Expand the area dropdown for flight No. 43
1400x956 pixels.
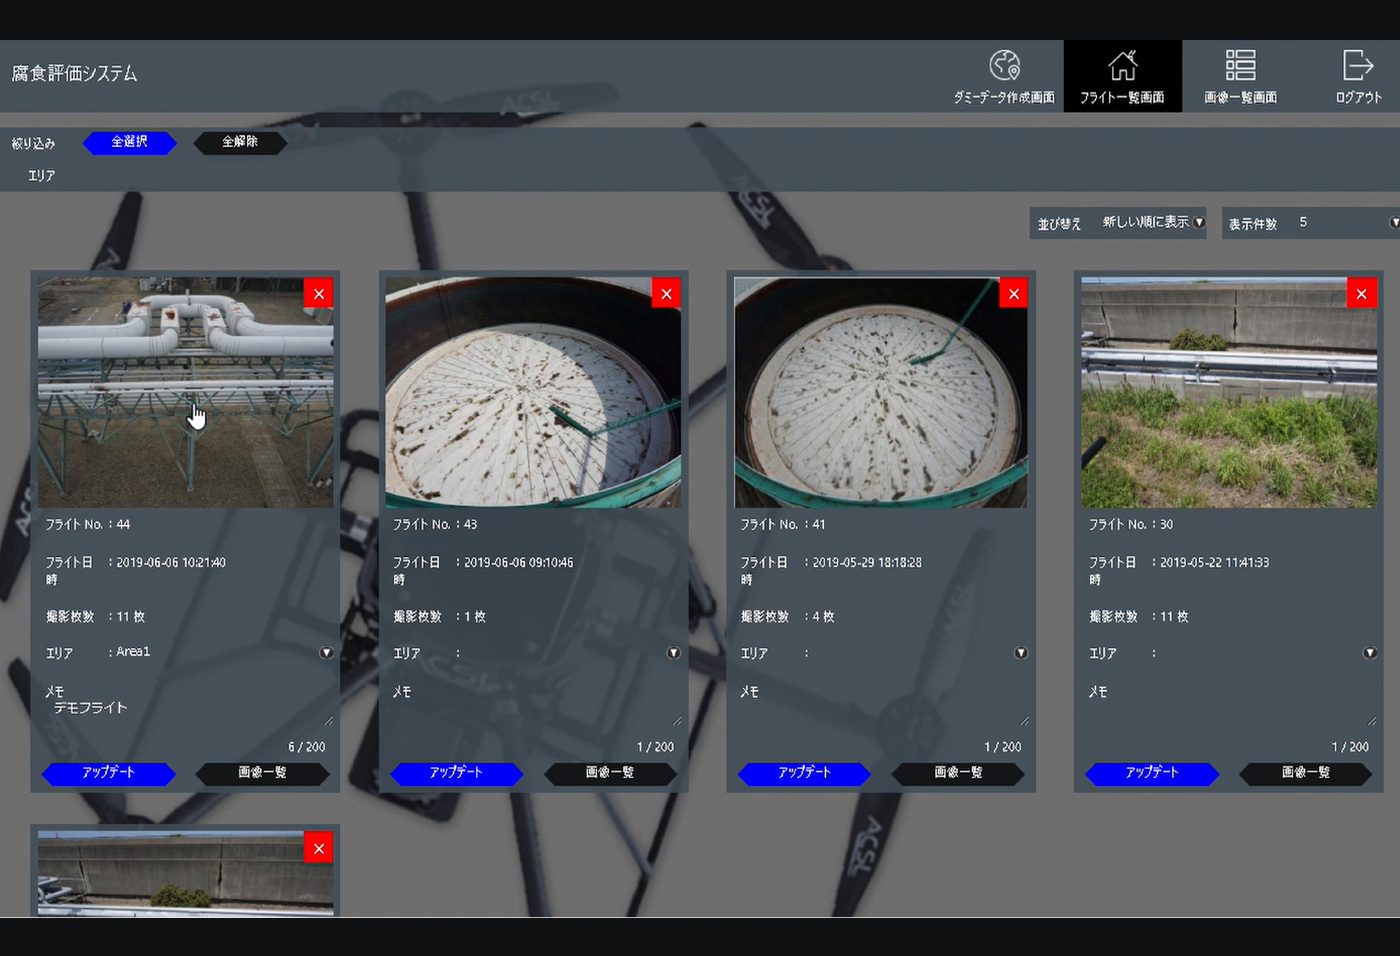click(674, 653)
